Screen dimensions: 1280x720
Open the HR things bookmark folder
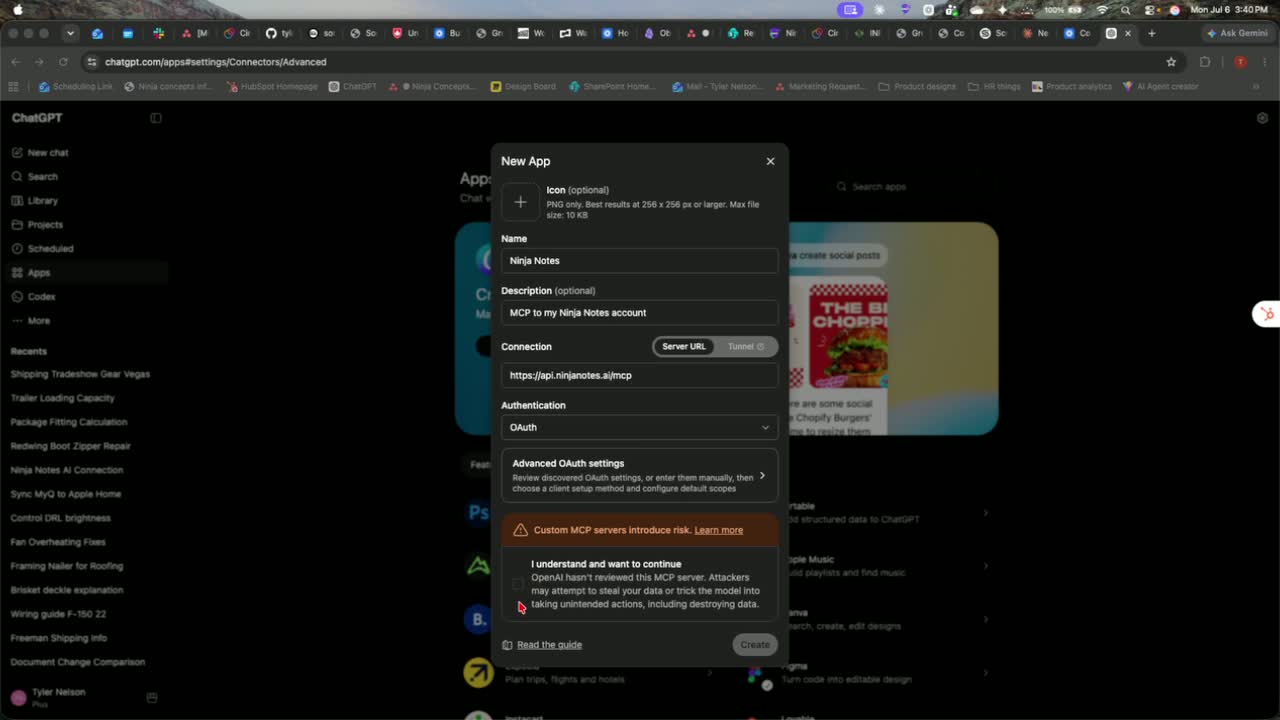click(x=994, y=87)
